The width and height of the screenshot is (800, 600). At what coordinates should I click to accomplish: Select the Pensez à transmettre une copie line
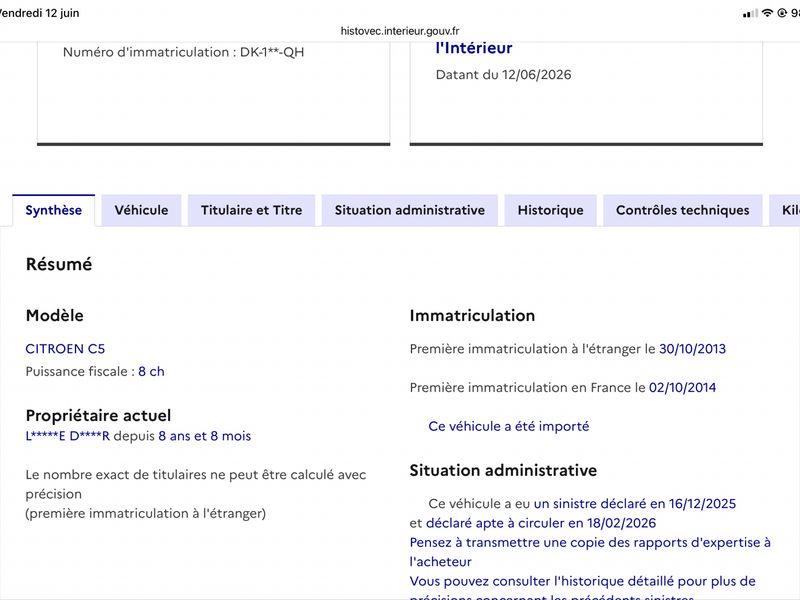(x=590, y=552)
